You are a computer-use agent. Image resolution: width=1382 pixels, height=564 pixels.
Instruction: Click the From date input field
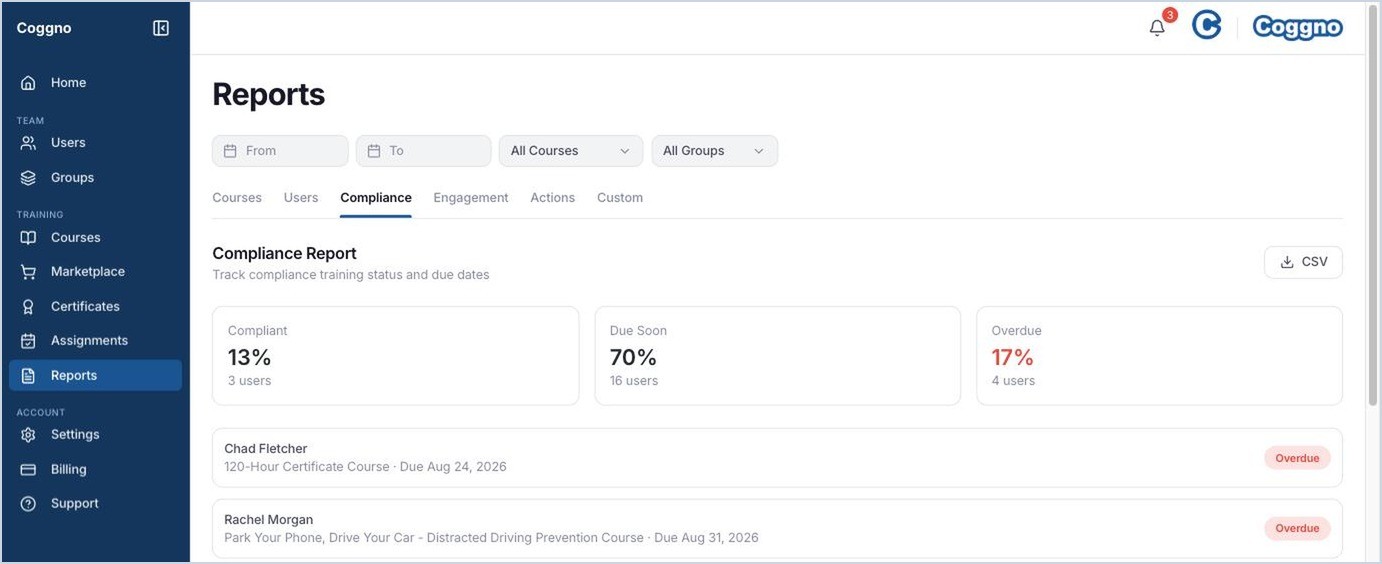[280, 151]
